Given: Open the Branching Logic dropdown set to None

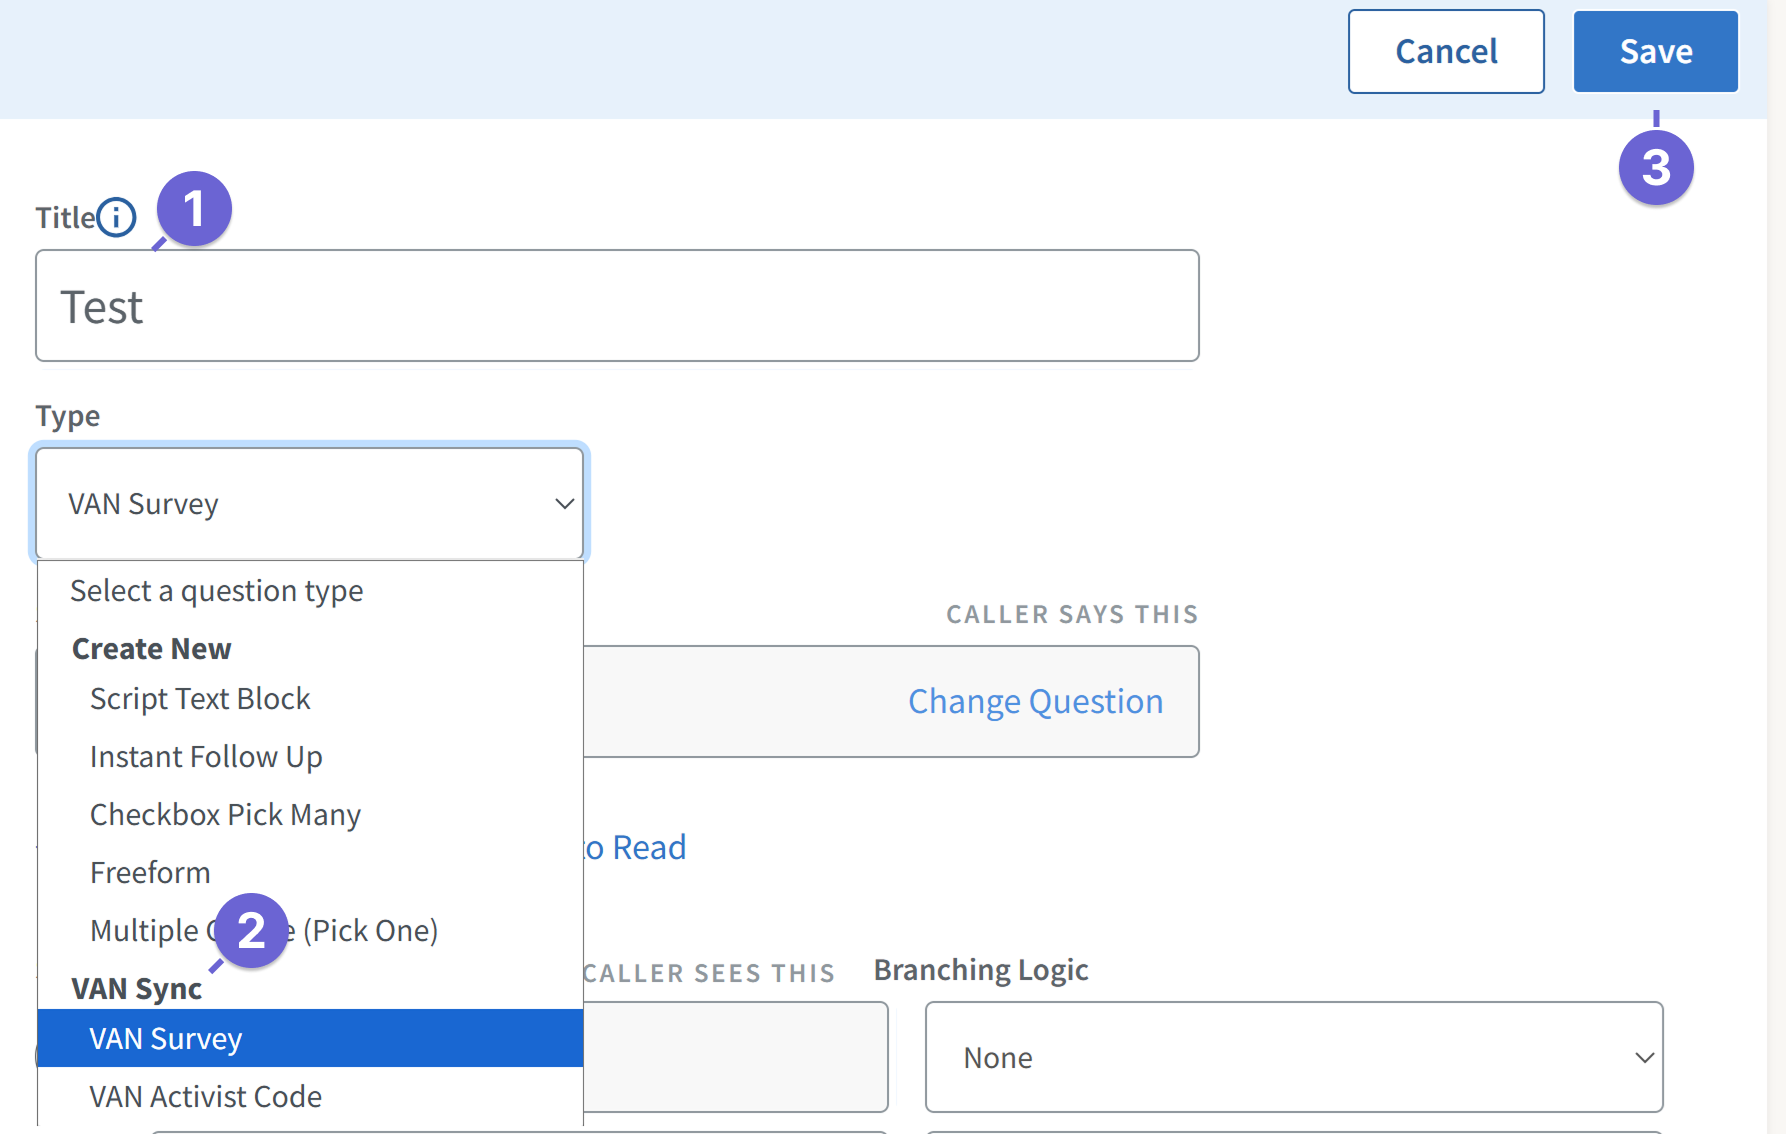Looking at the screenshot, I should (1294, 1057).
